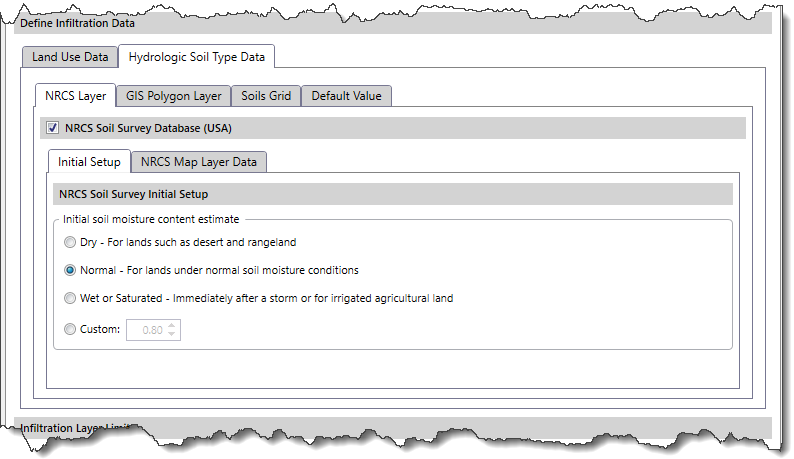Increase the Custom value with the up arrow

[x=173, y=324]
